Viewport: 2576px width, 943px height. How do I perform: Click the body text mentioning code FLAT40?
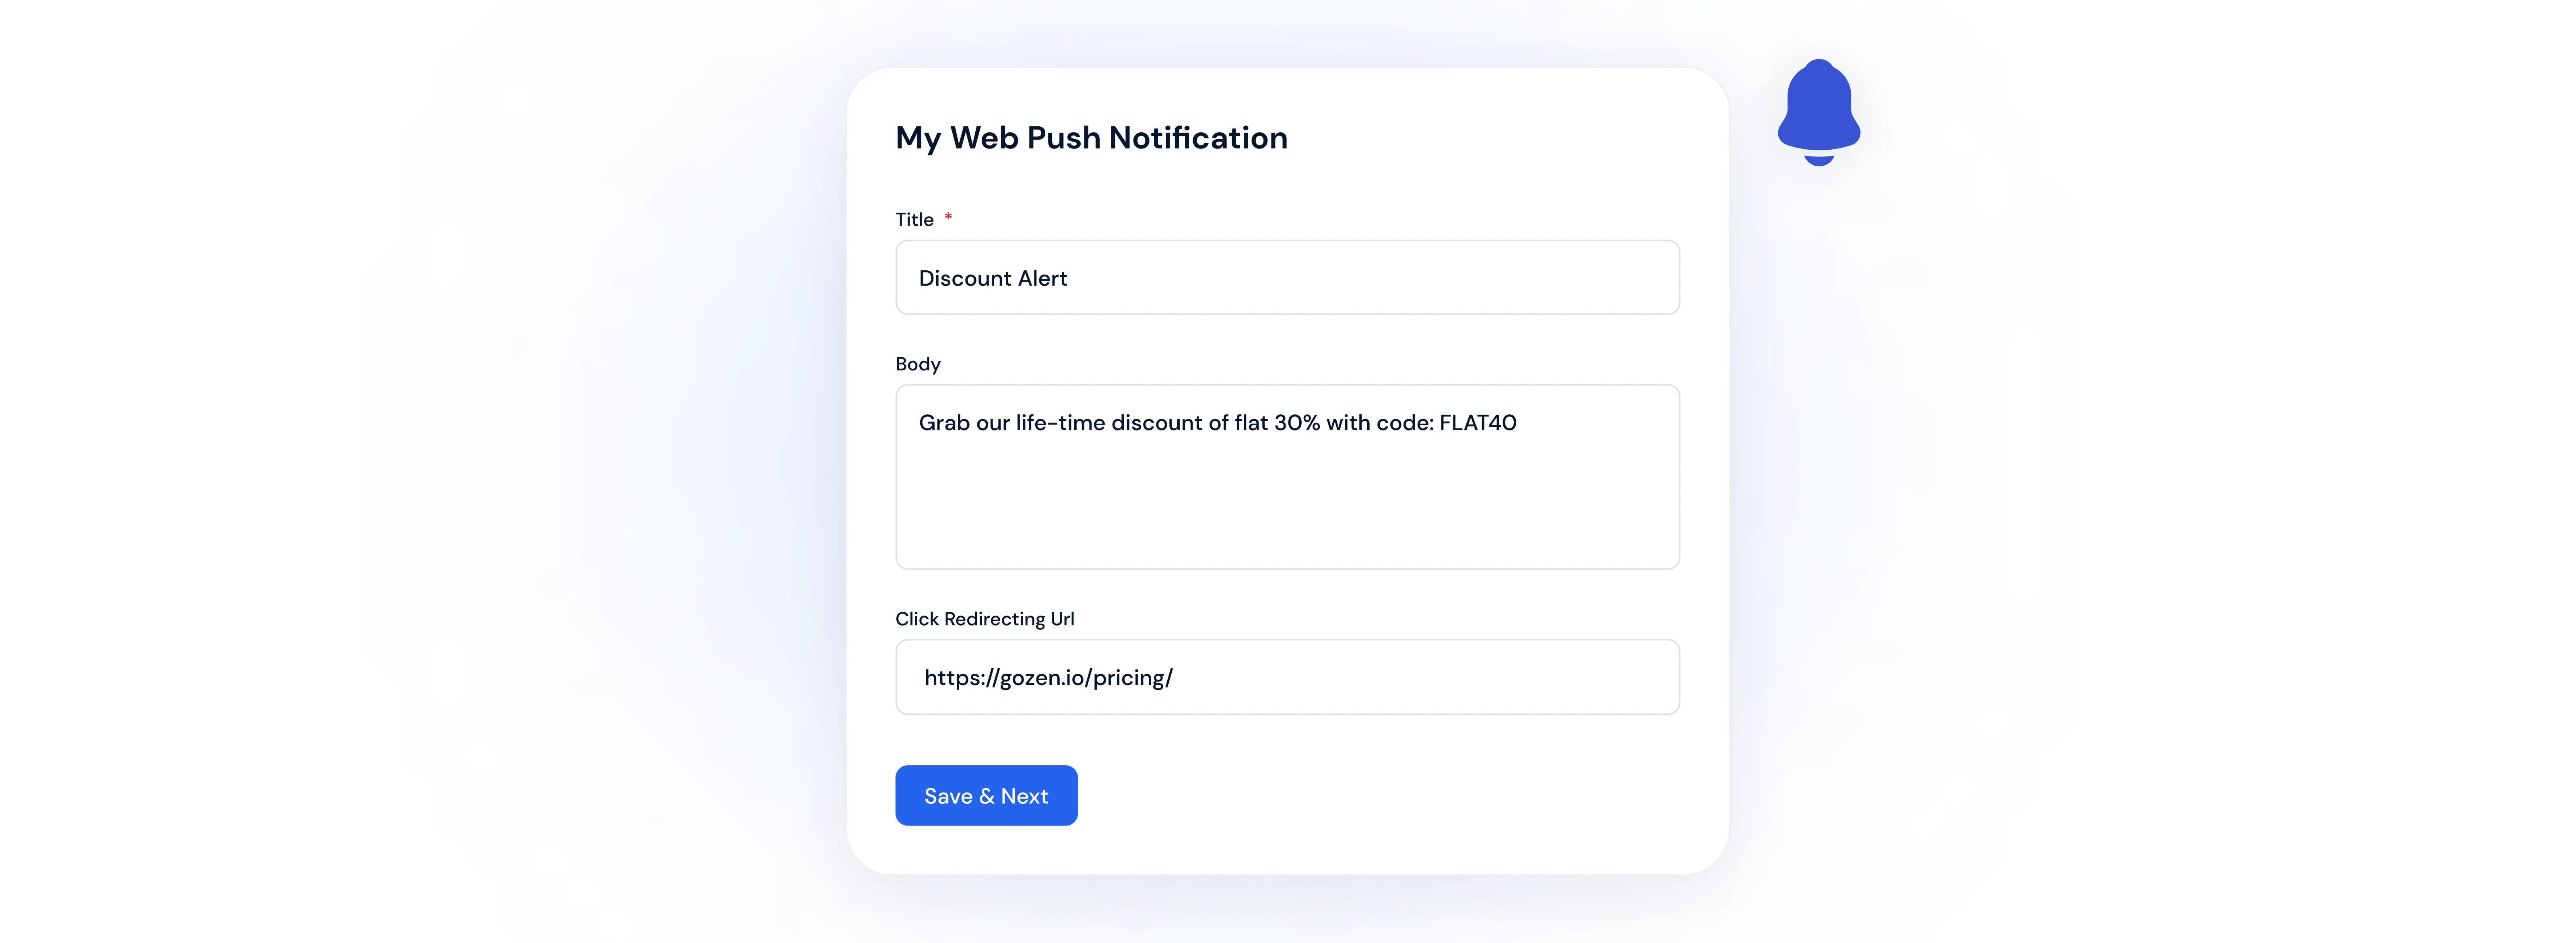[x=1217, y=422]
